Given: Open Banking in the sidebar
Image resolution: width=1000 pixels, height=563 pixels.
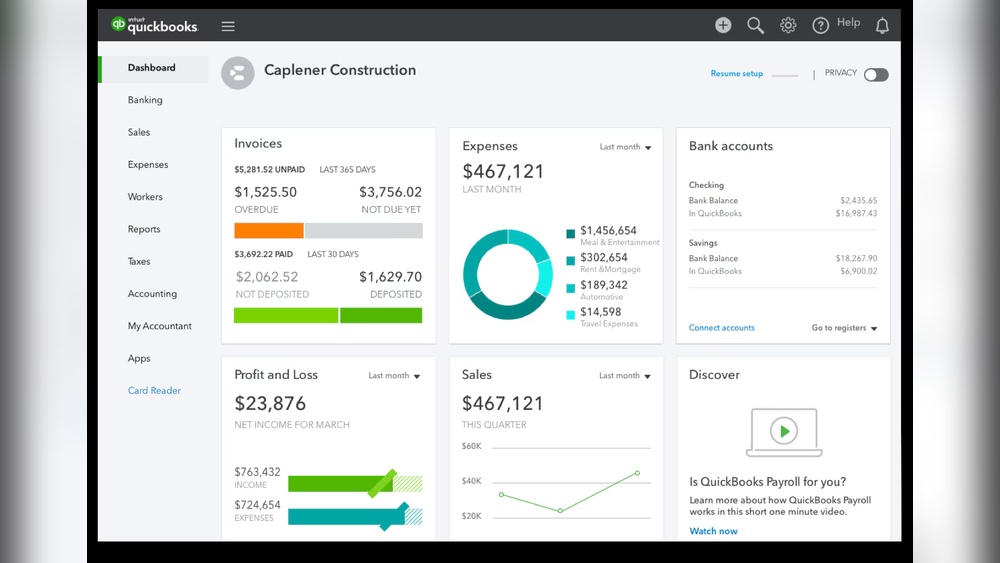Looking at the screenshot, I should 145,100.
